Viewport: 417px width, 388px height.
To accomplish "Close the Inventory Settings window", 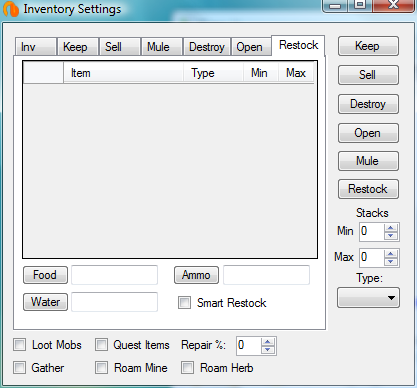I will [393, 5].
